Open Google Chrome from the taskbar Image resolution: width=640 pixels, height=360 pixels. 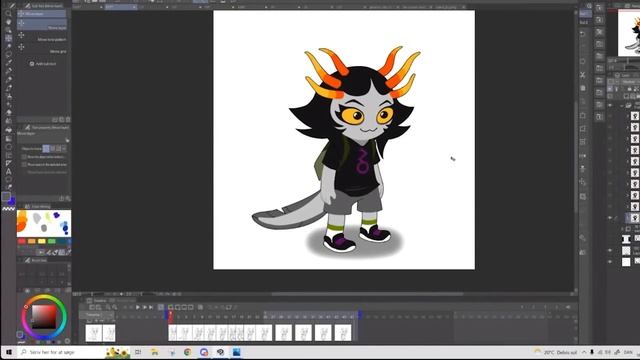click(187, 352)
